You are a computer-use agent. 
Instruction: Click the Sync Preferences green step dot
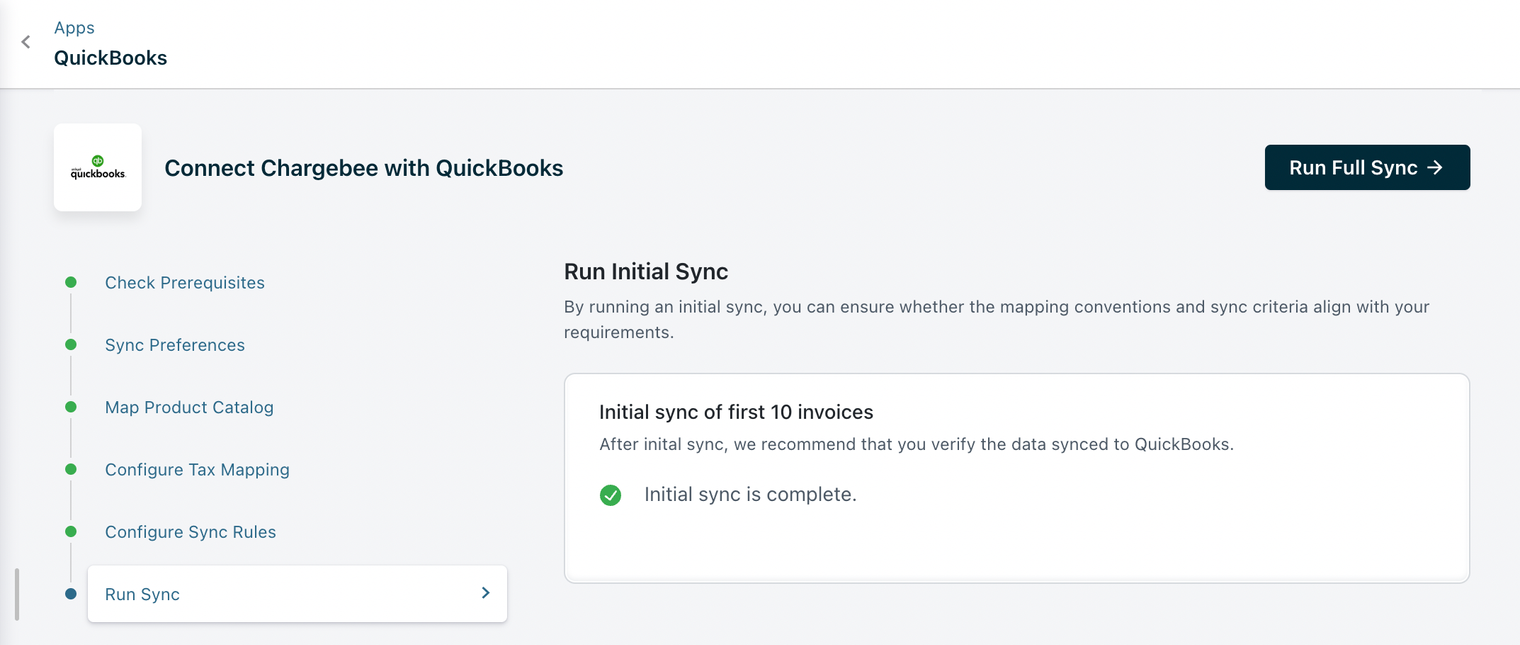tap(71, 345)
